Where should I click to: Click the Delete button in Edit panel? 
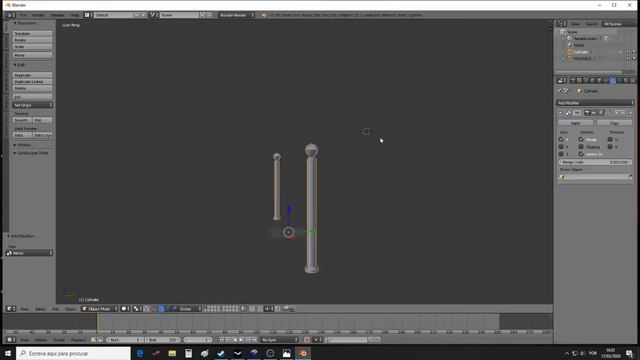(x=32, y=88)
